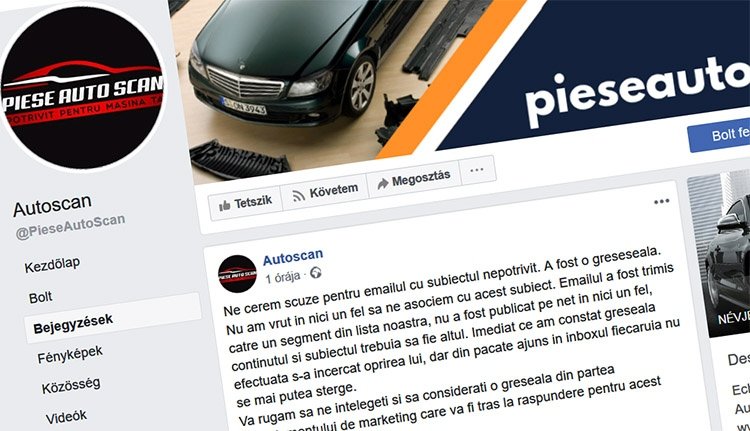
Task: Open the Autoscan author name link
Action: click(x=293, y=257)
